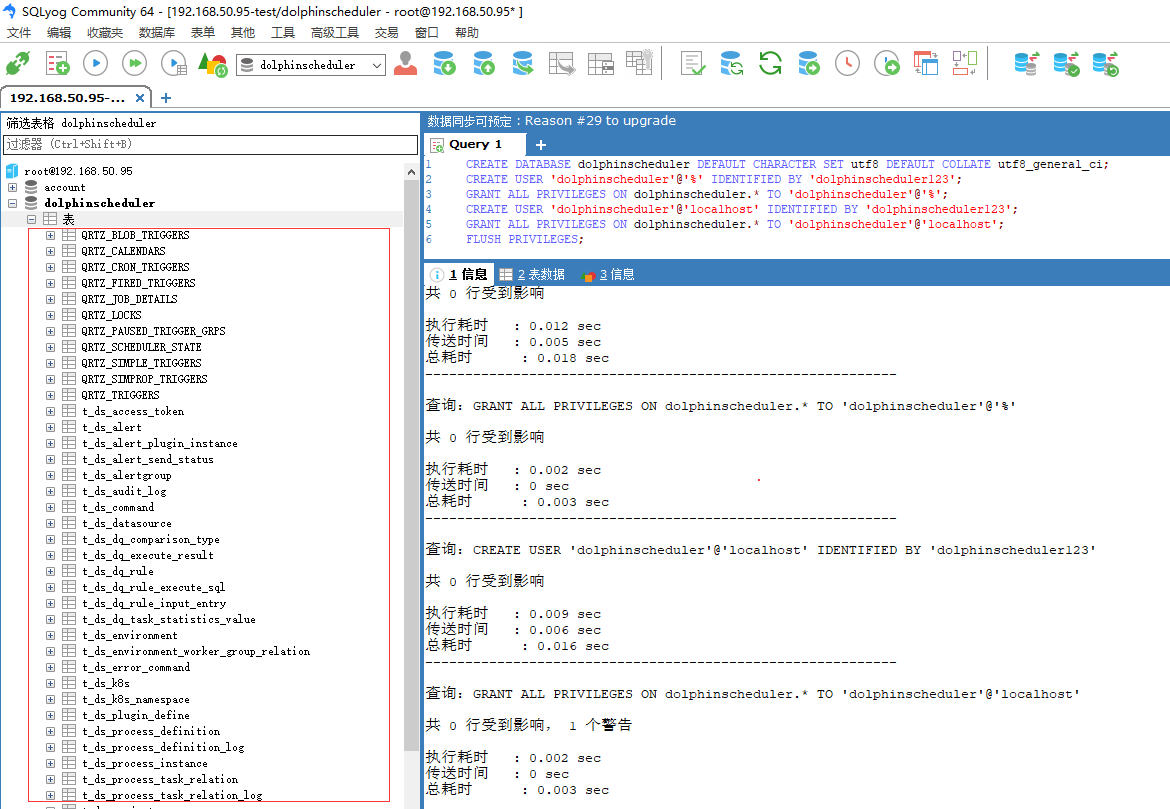This screenshot has height=809, width=1170.
Task: Click the database sync with checkmark icon
Action: pos(1066,63)
